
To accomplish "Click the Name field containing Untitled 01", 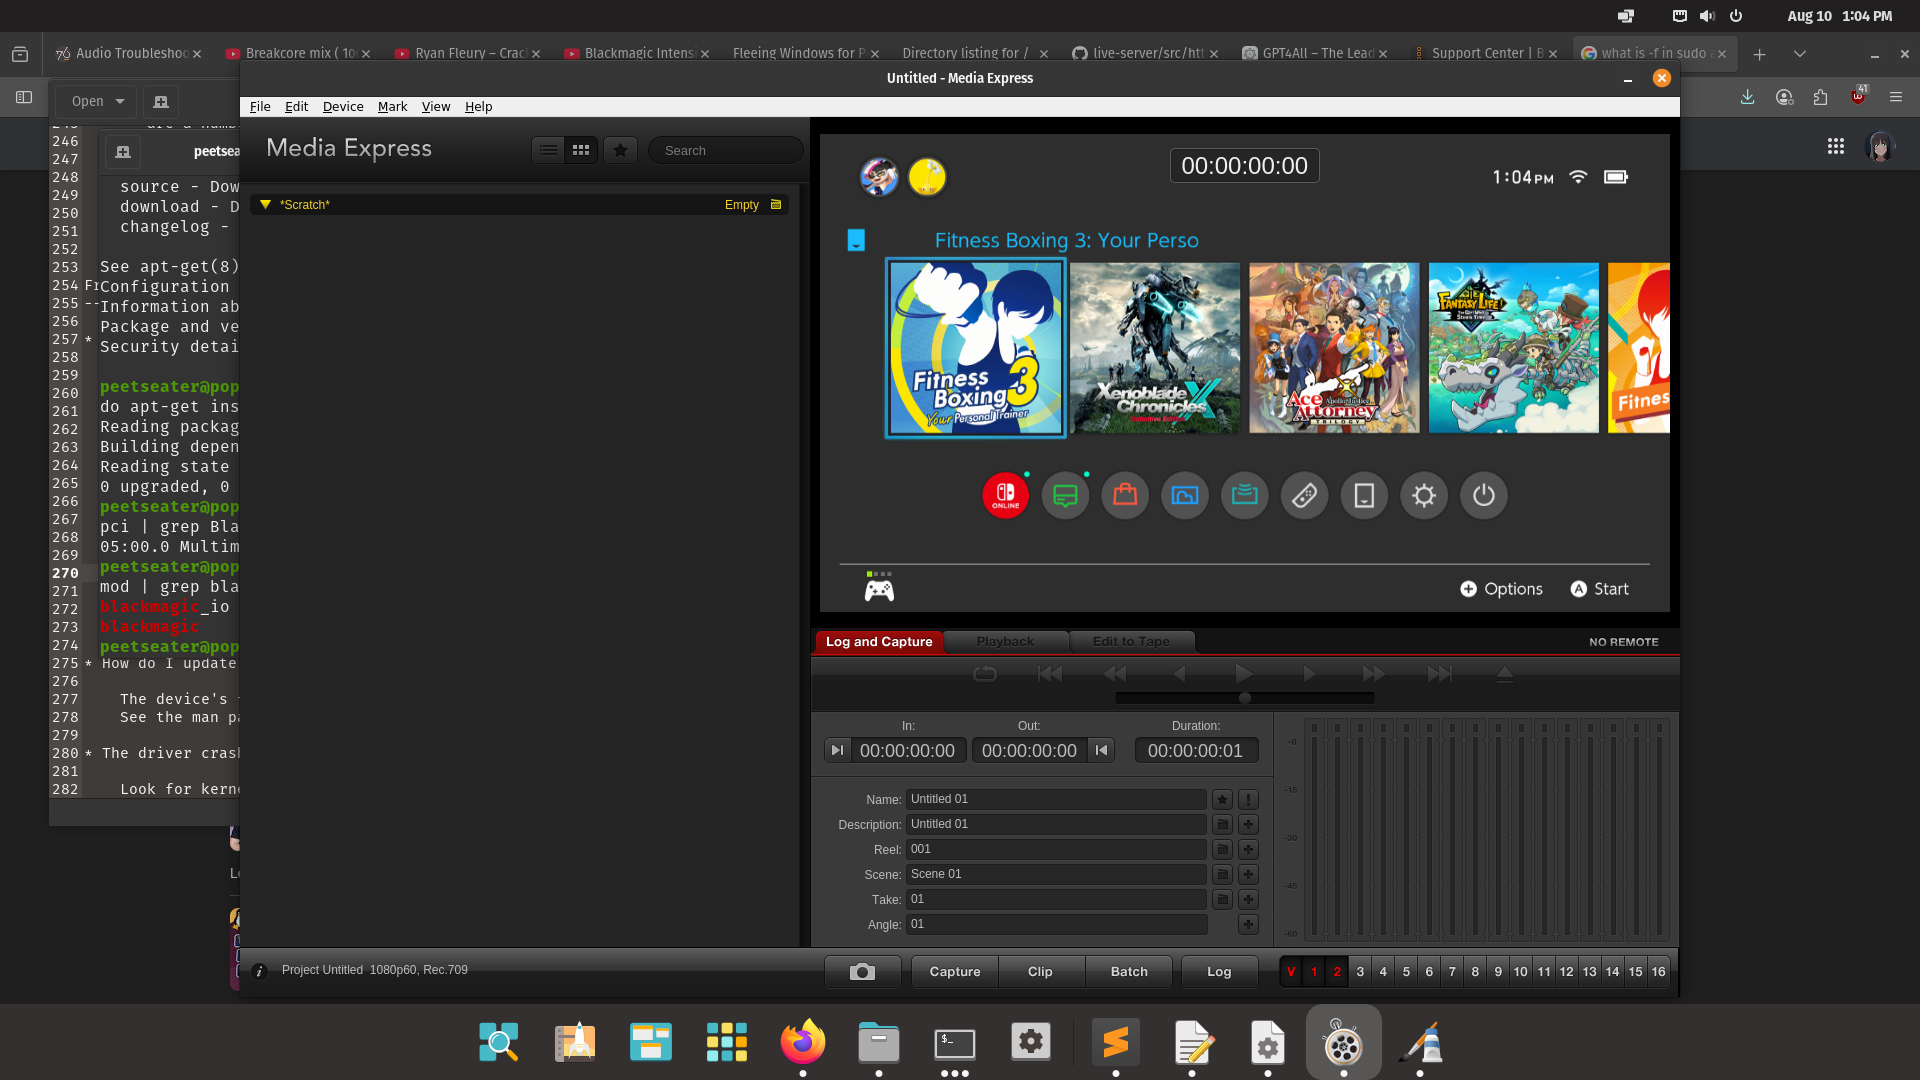I will coord(1056,799).
